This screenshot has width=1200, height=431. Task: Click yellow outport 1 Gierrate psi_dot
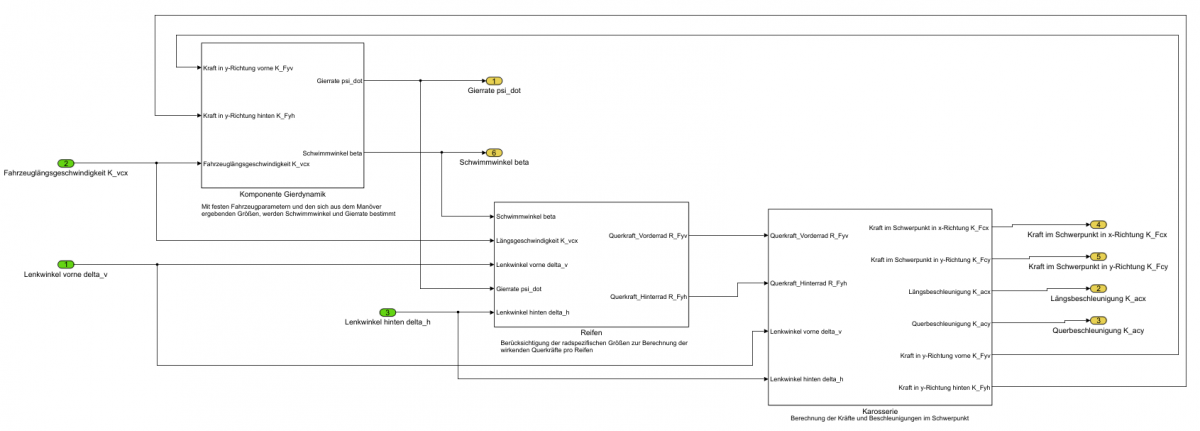(x=494, y=80)
